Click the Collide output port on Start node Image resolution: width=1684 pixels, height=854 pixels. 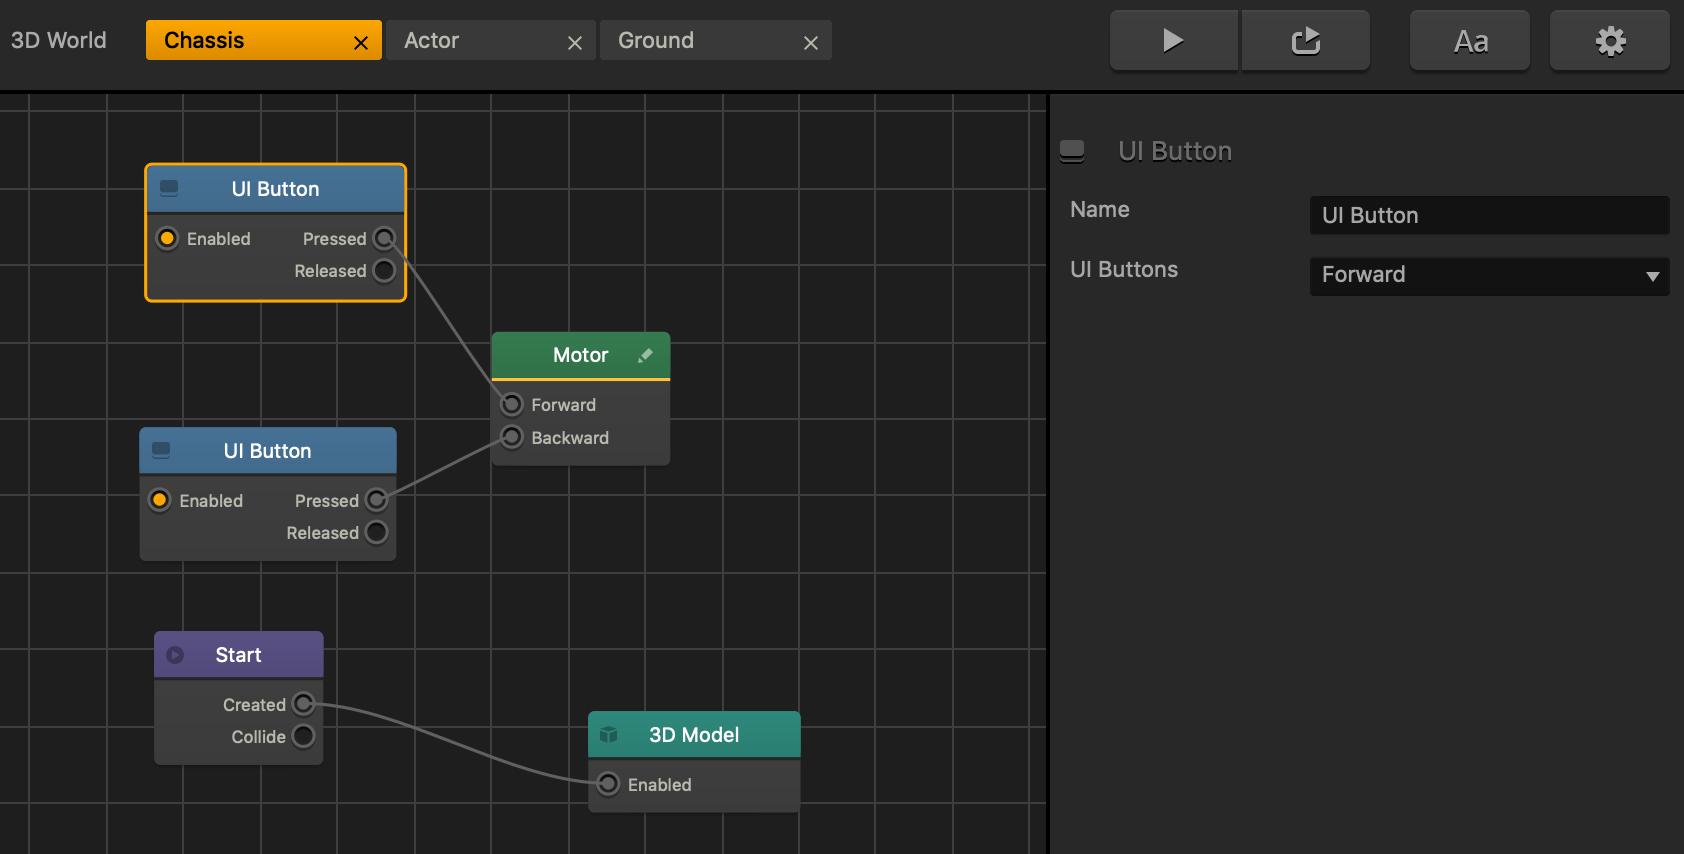click(303, 737)
